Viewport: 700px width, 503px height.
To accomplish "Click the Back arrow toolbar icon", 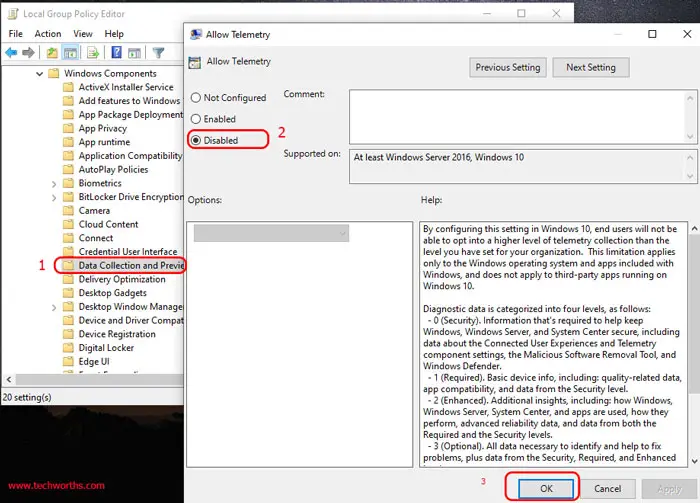I will (x=13, y=52).
